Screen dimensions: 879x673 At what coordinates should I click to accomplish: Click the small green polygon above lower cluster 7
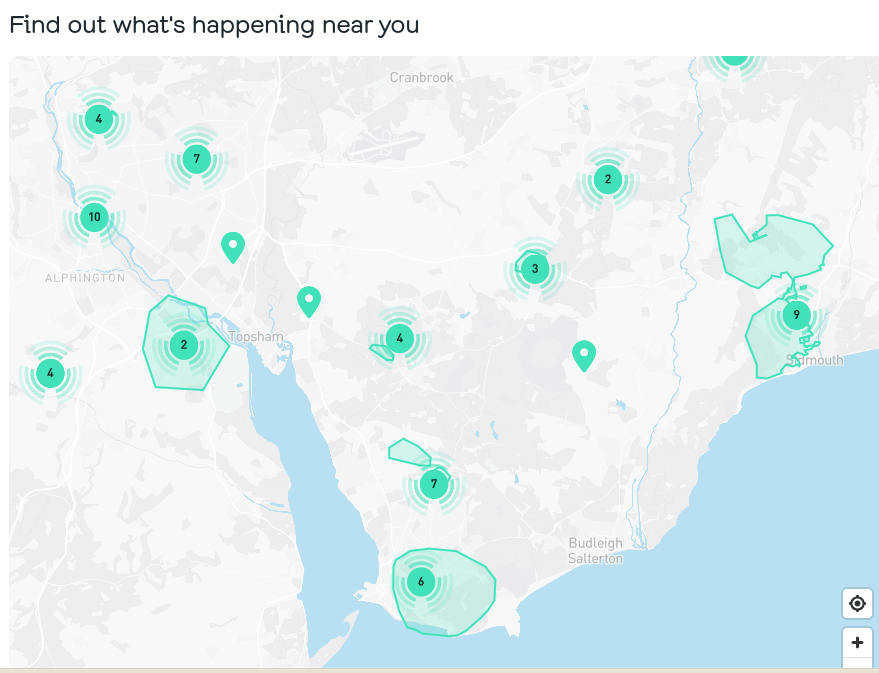(407, 452)
